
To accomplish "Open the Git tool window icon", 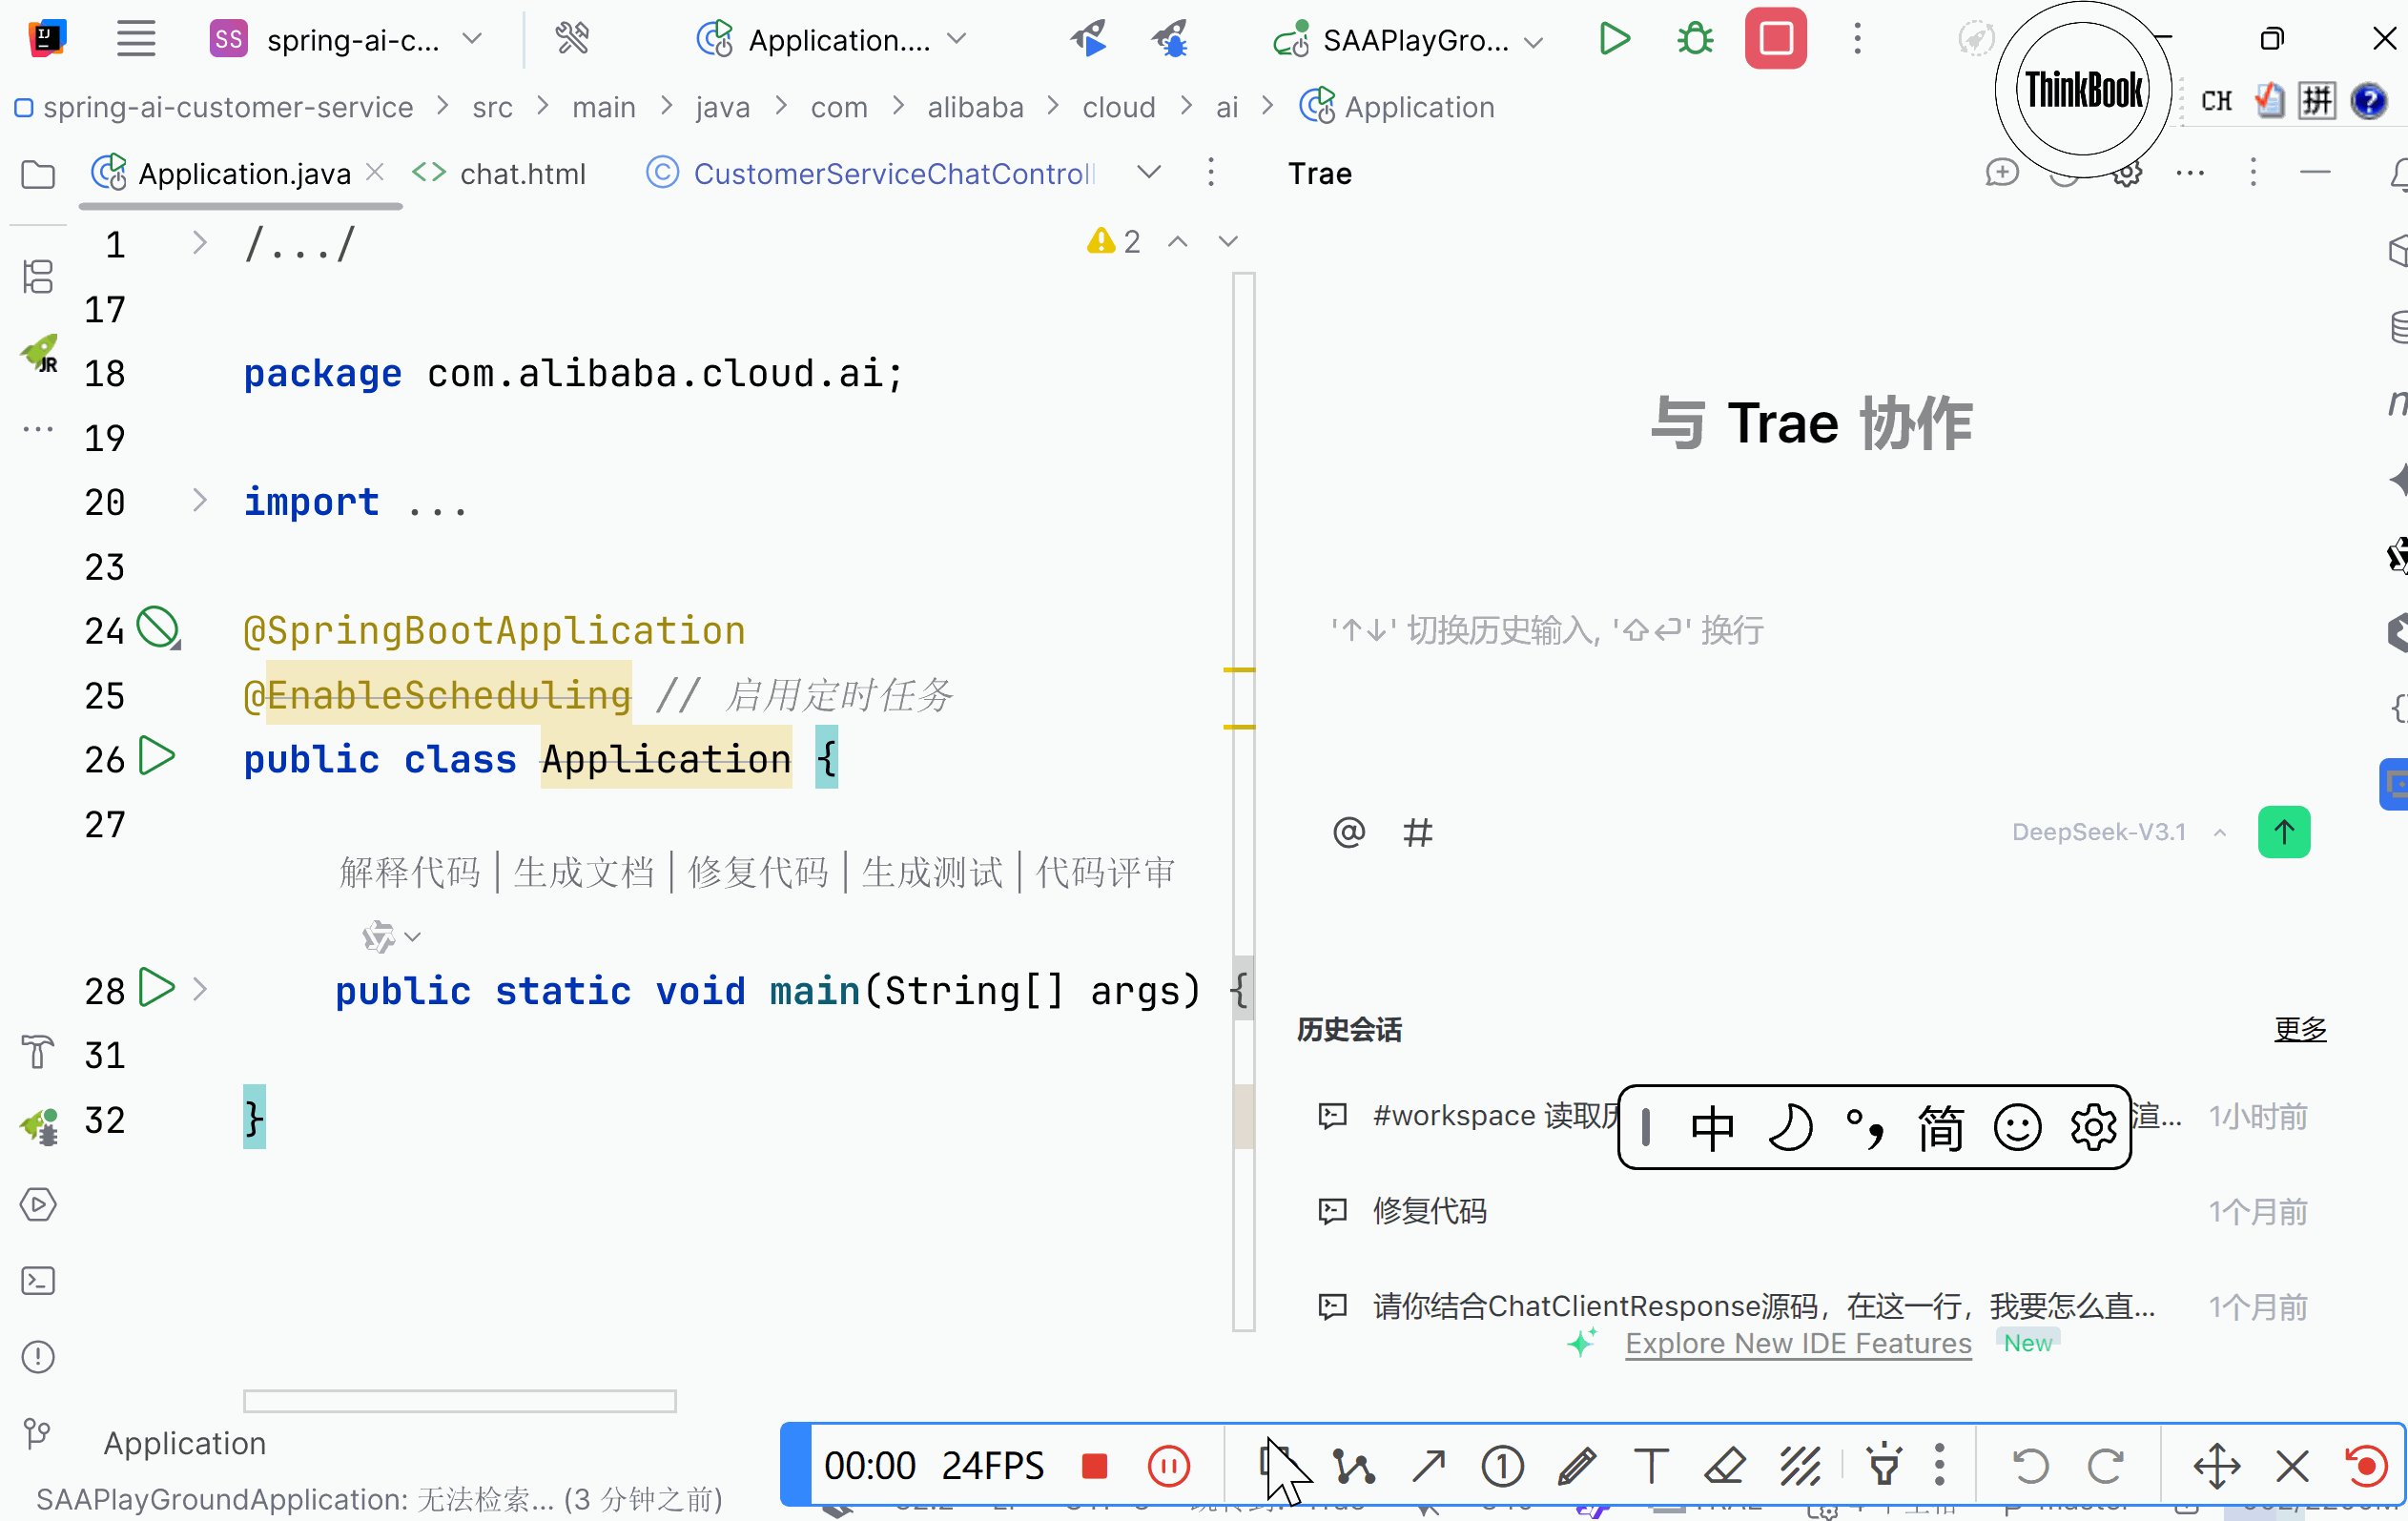I will click(x=38, y=1433).
